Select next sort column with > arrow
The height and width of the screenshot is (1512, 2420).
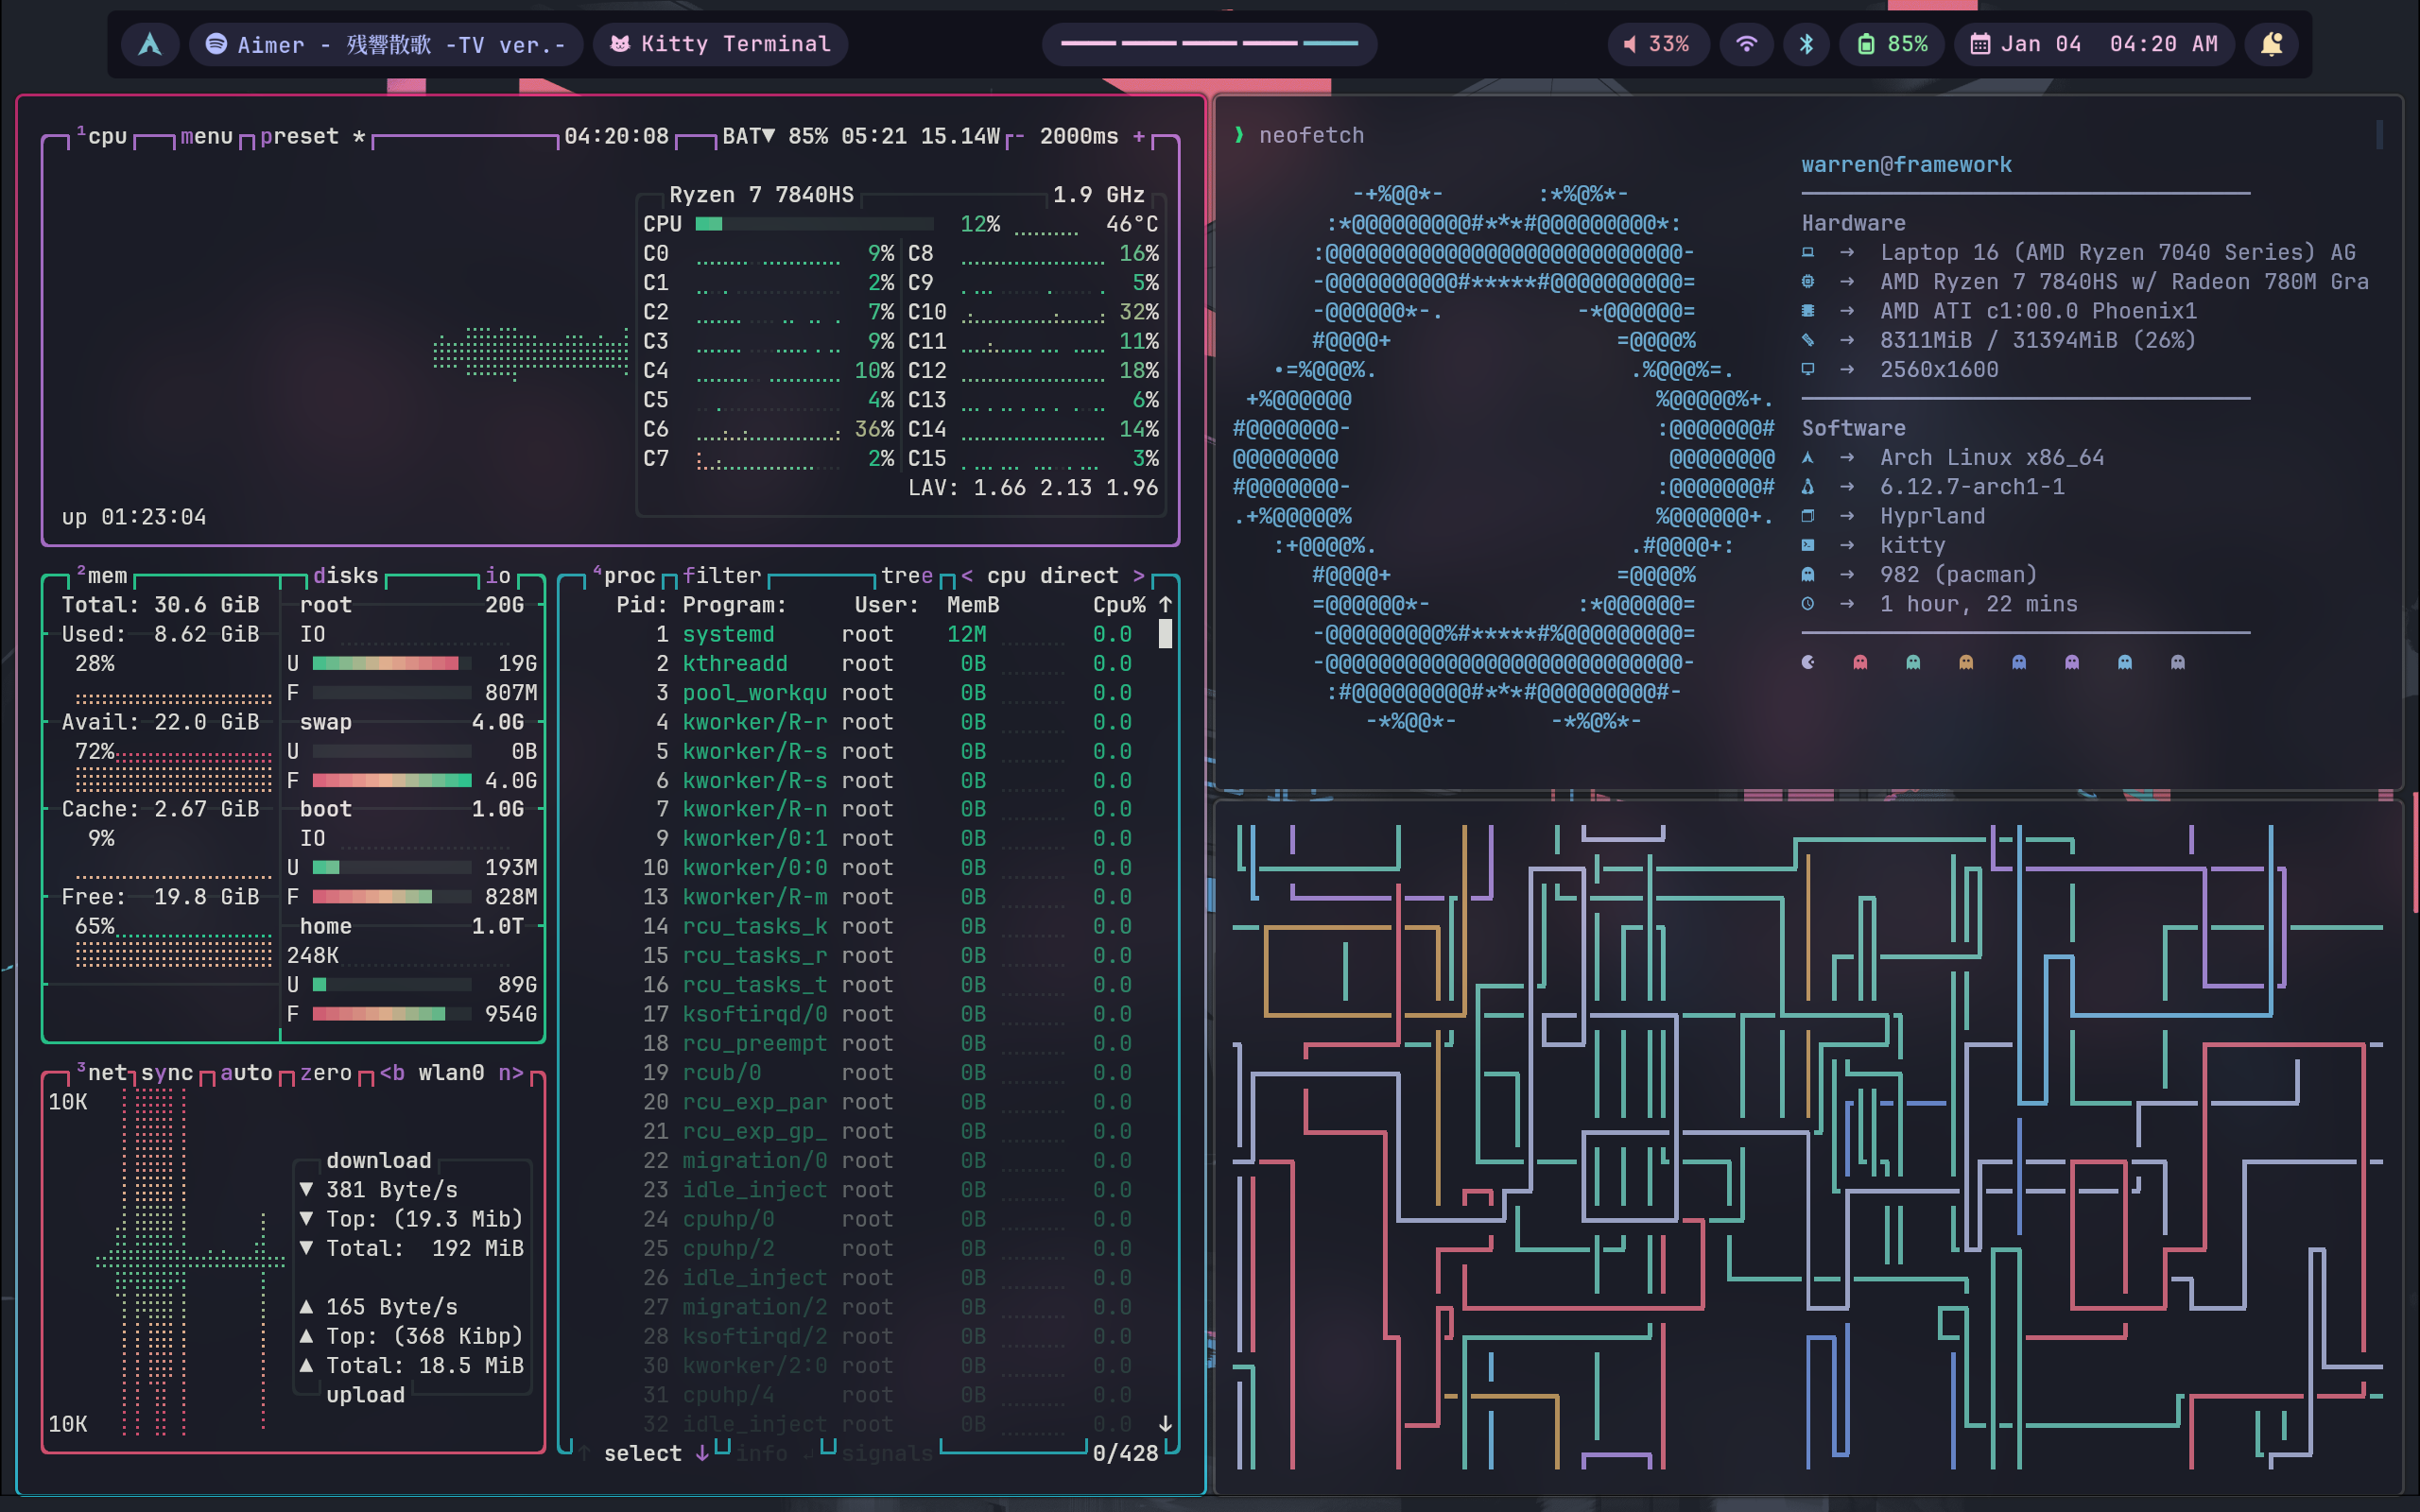click(x=1138, y=576)
